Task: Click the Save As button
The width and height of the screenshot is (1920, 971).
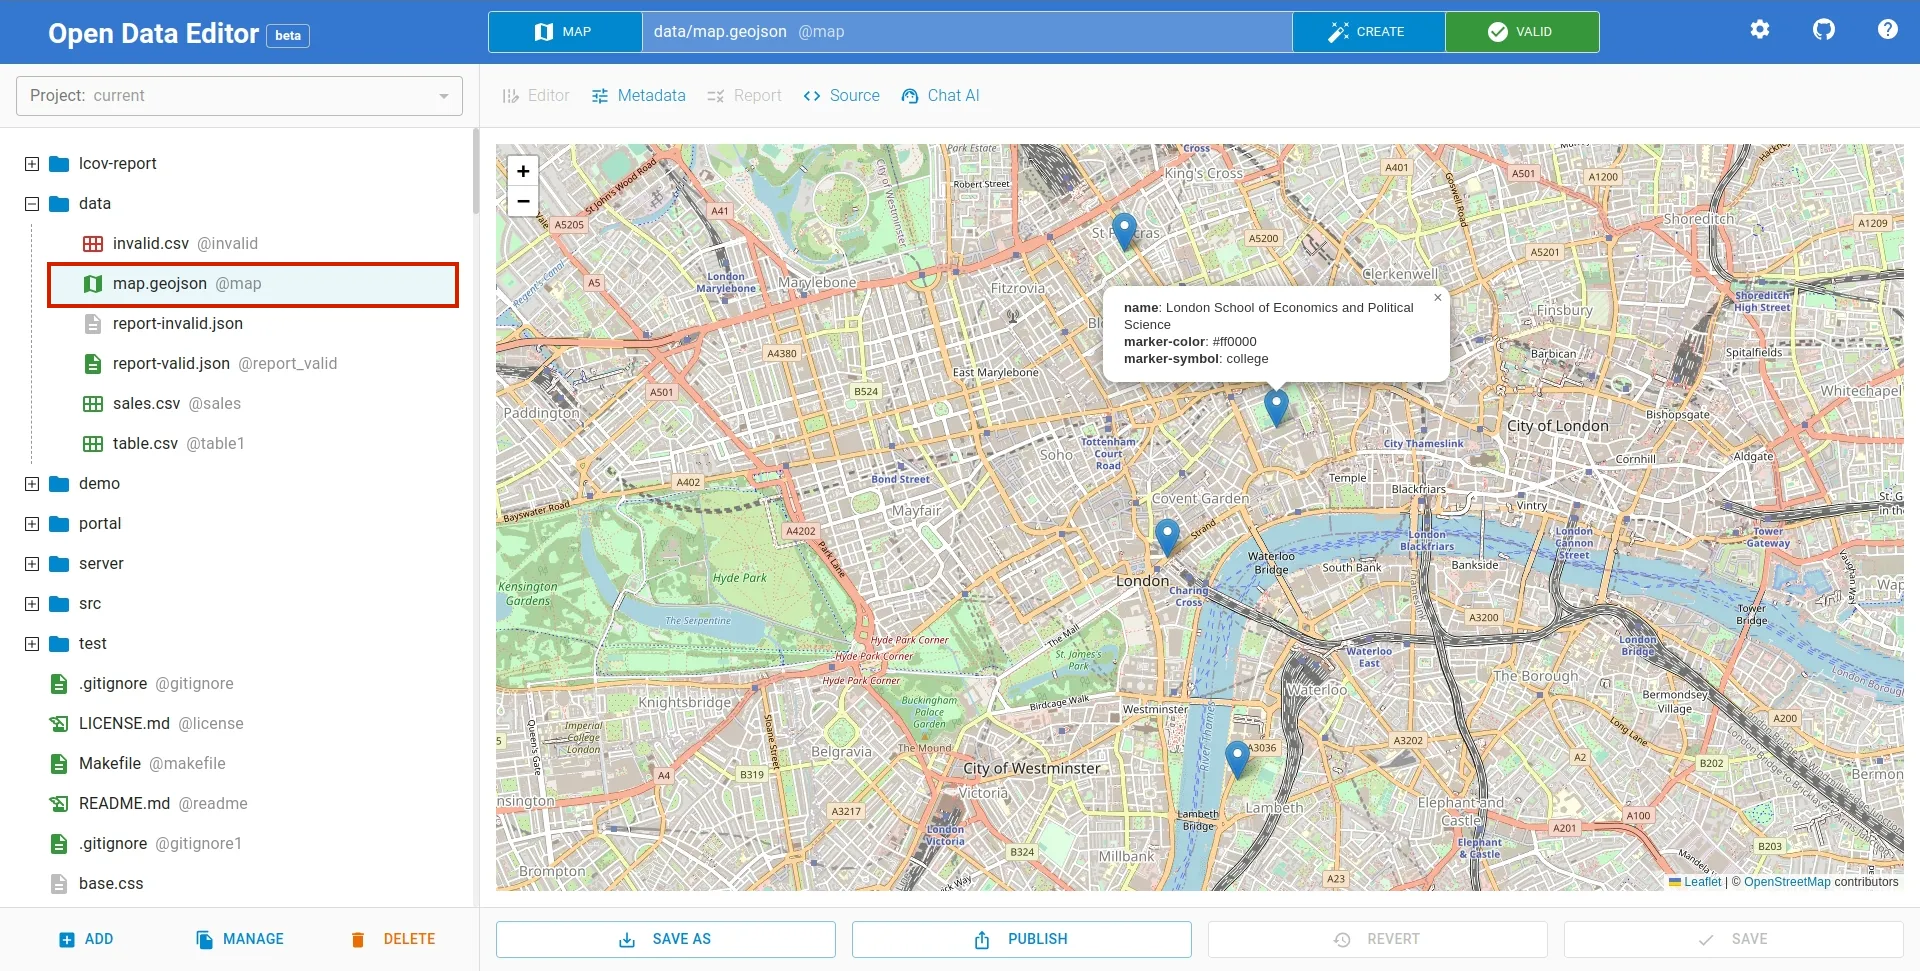Action: [x=665, y=939]
